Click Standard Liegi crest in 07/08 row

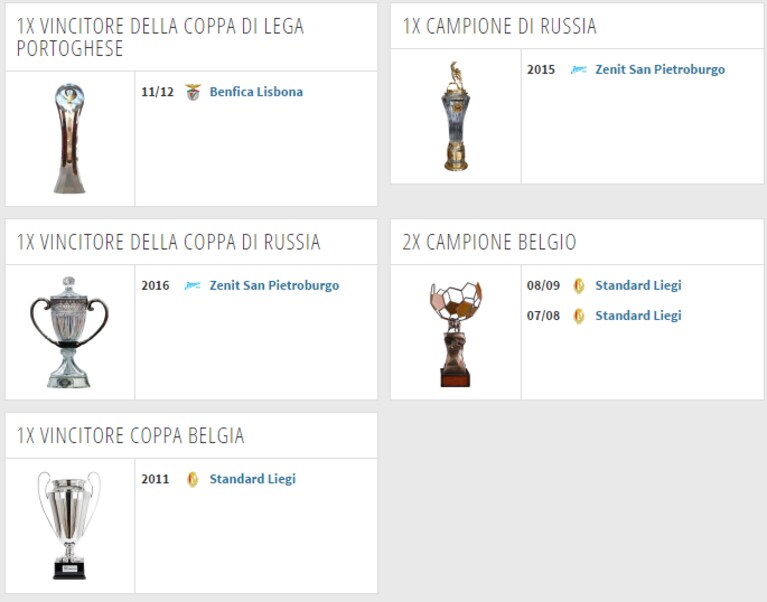pyautogui.click(x=579, y=316)
